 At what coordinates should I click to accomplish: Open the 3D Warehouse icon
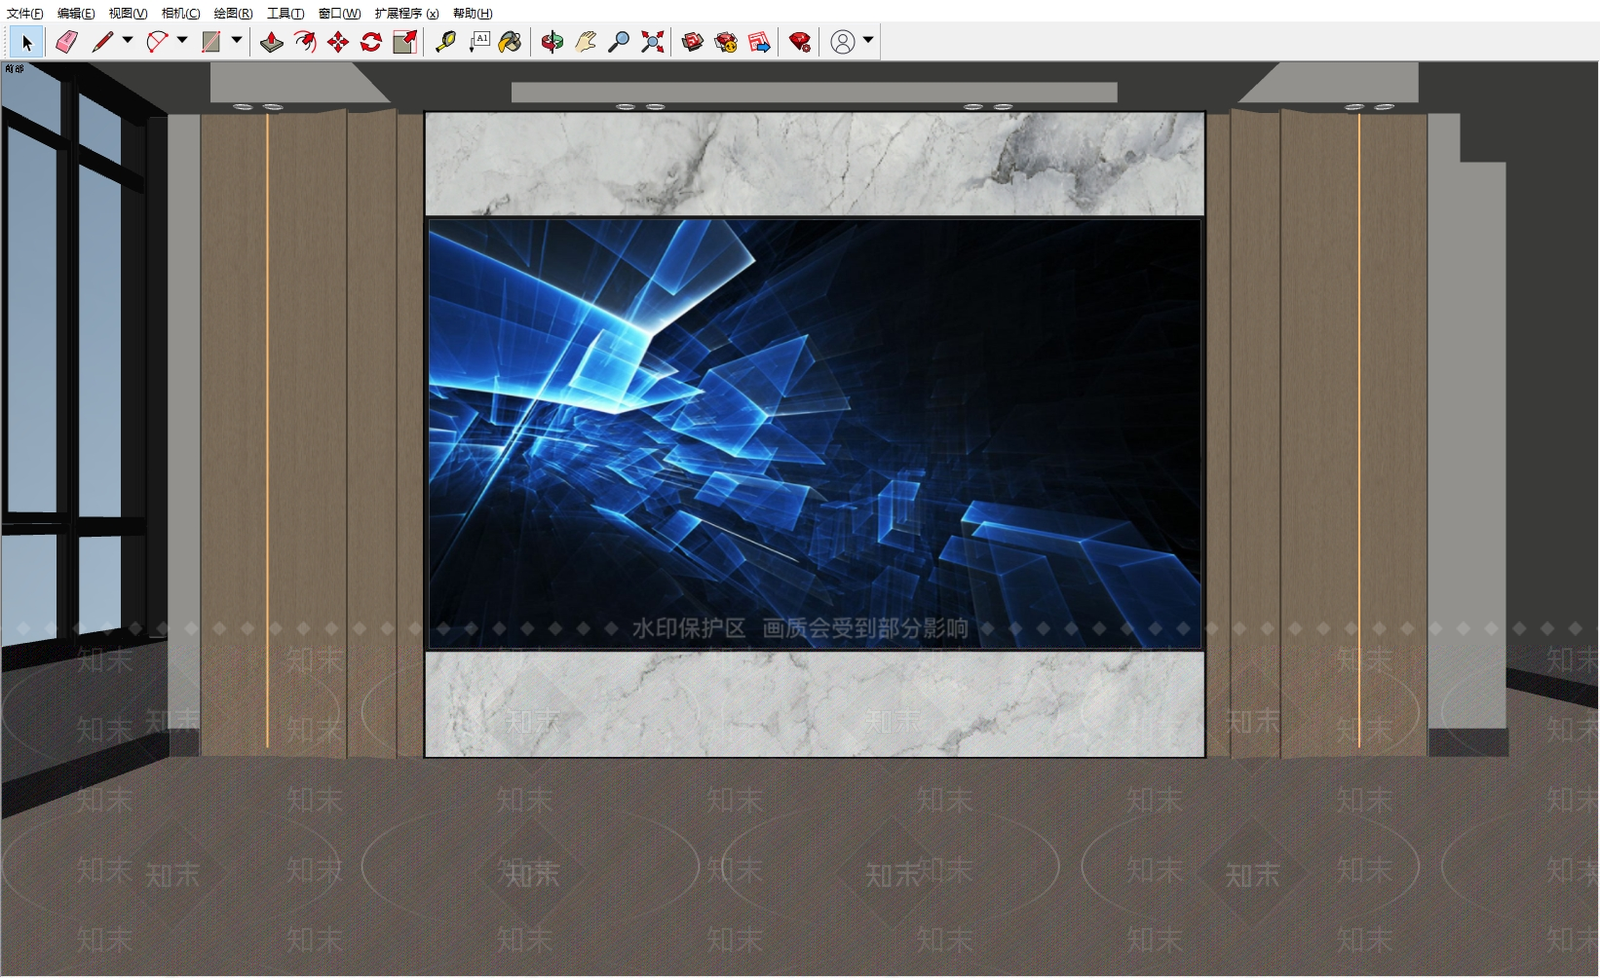pos(693,42)
